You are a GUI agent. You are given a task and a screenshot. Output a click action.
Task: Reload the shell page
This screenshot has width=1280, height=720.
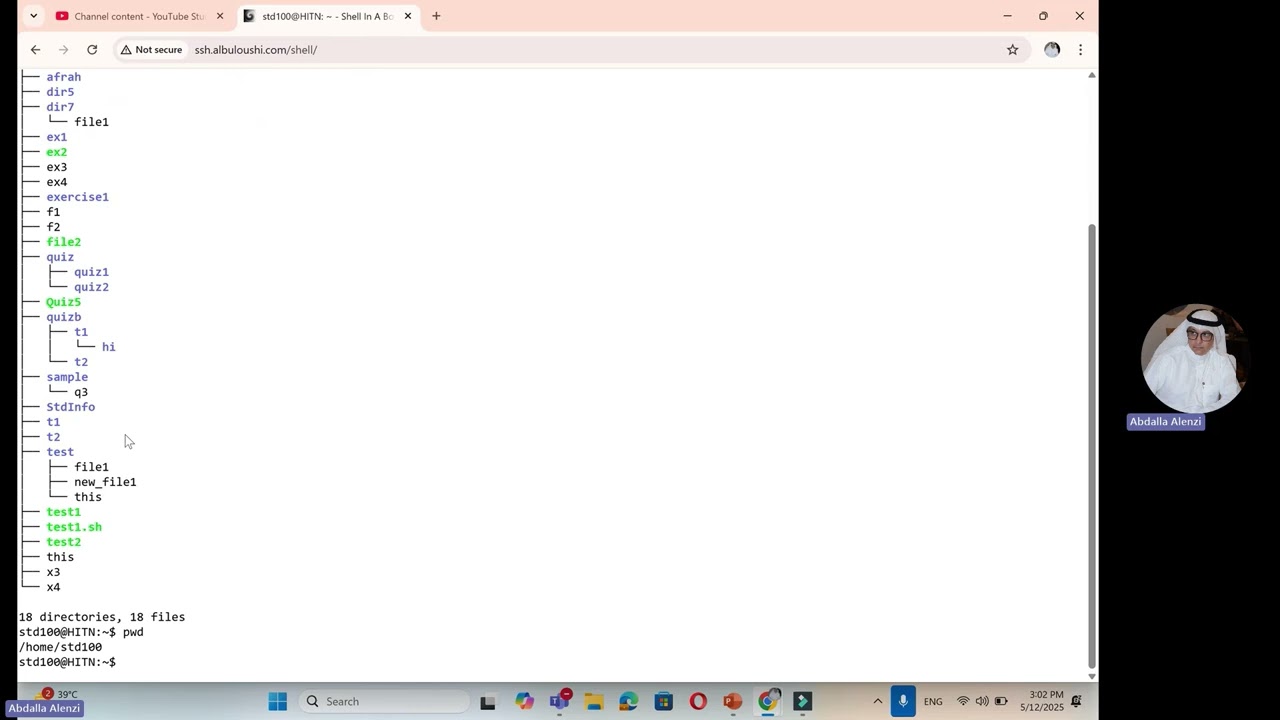(92, 49)
